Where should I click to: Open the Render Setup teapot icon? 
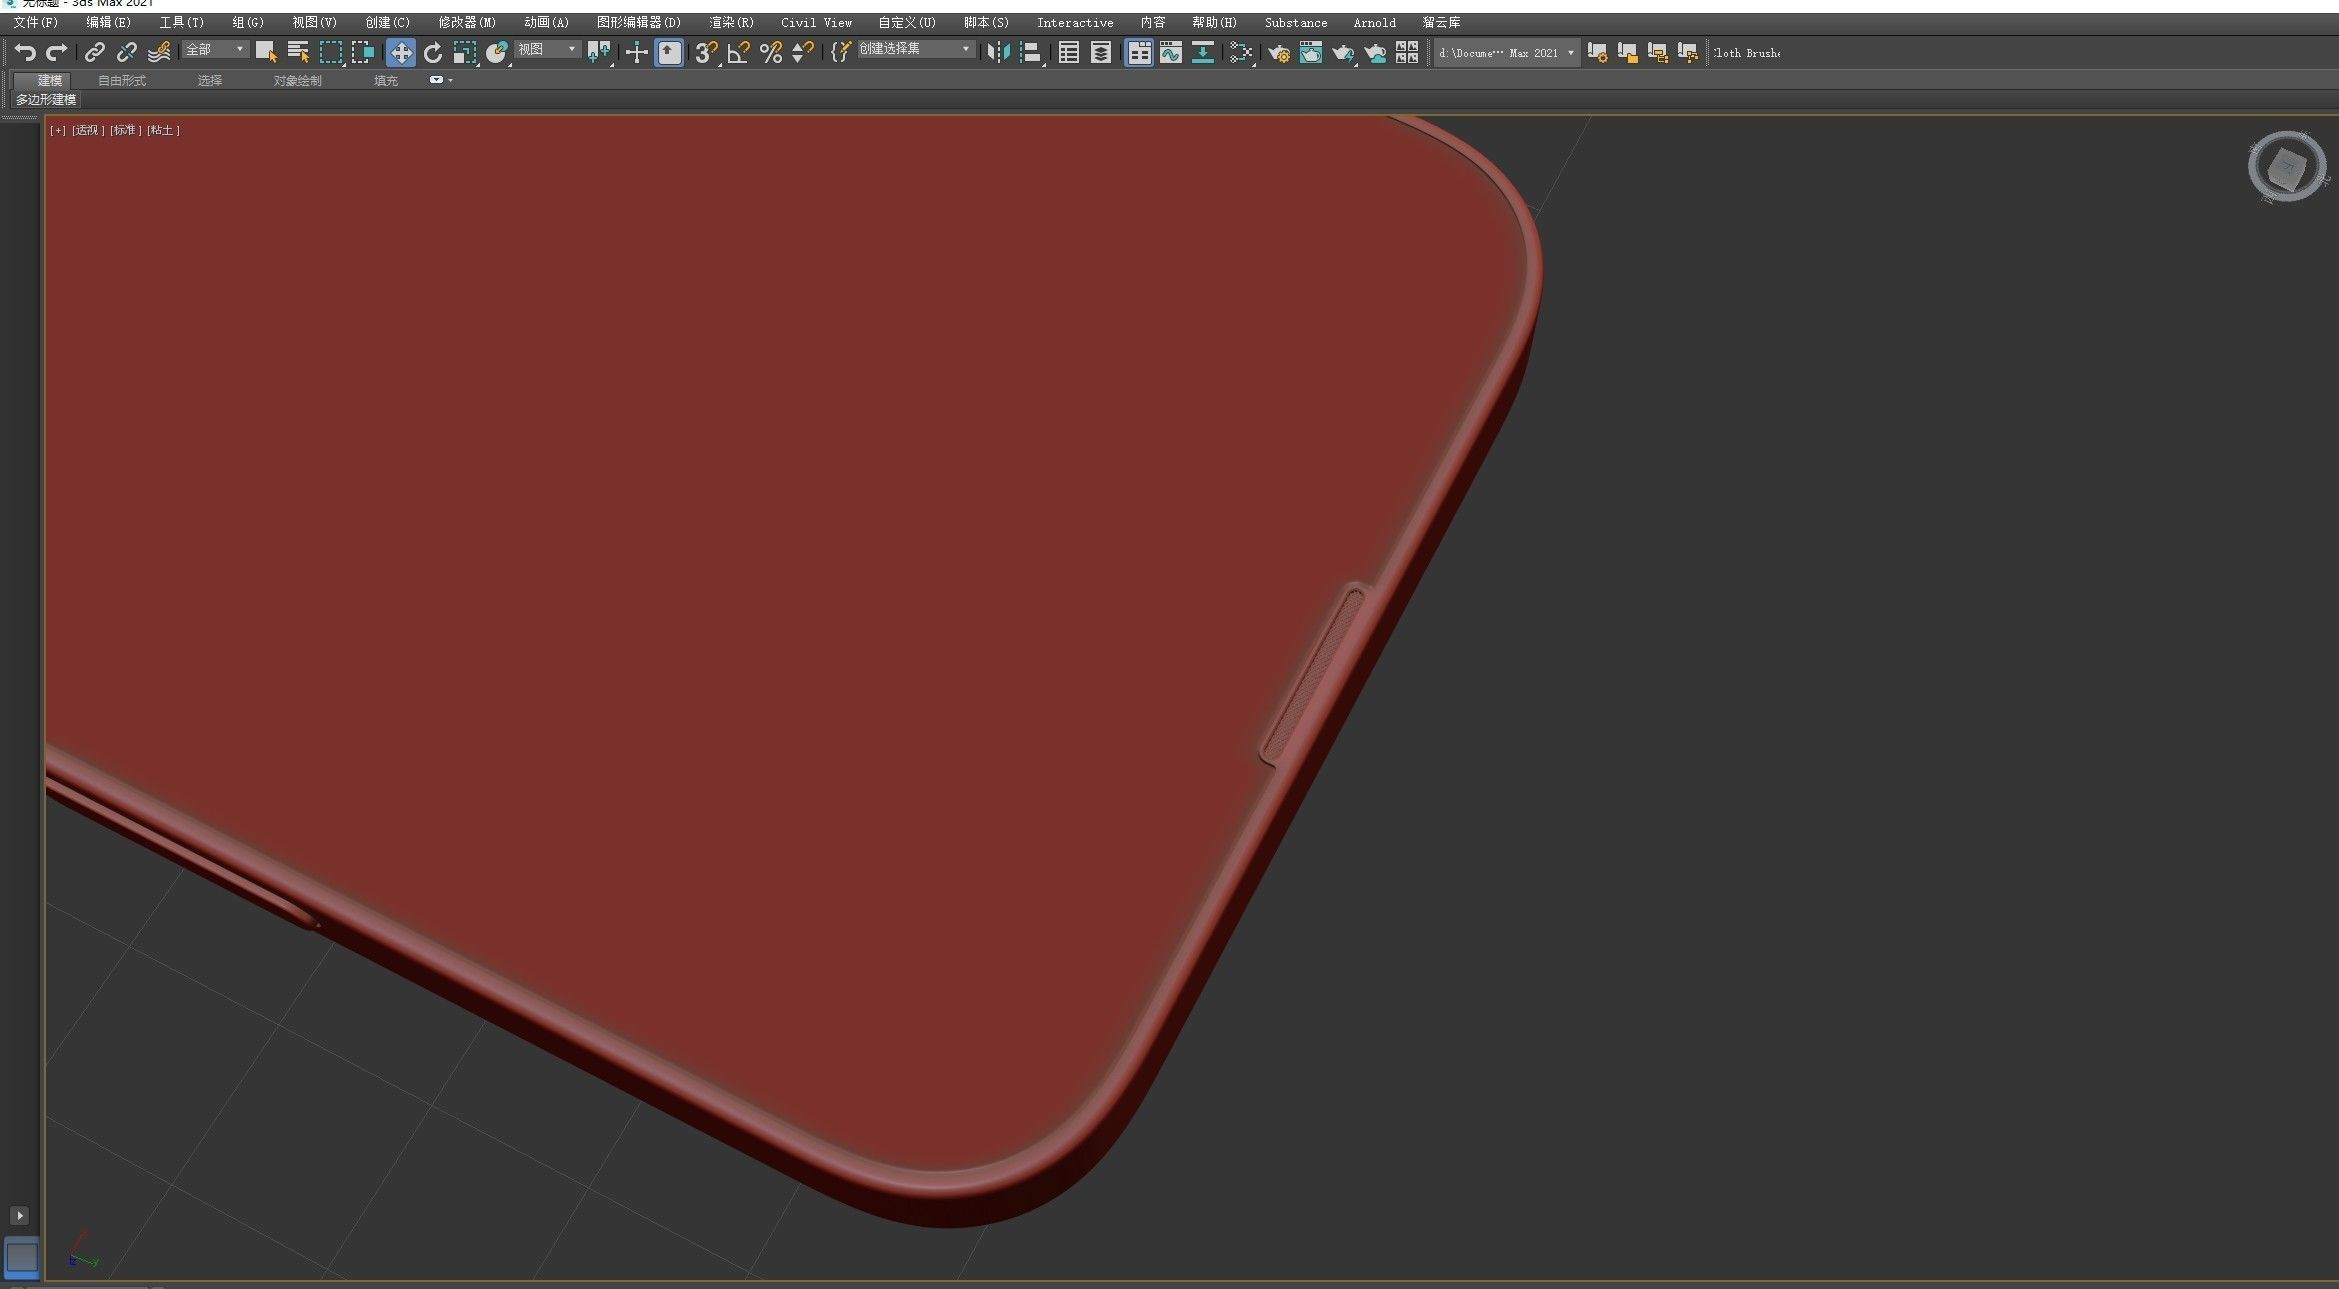click(x=1279, y=53)
